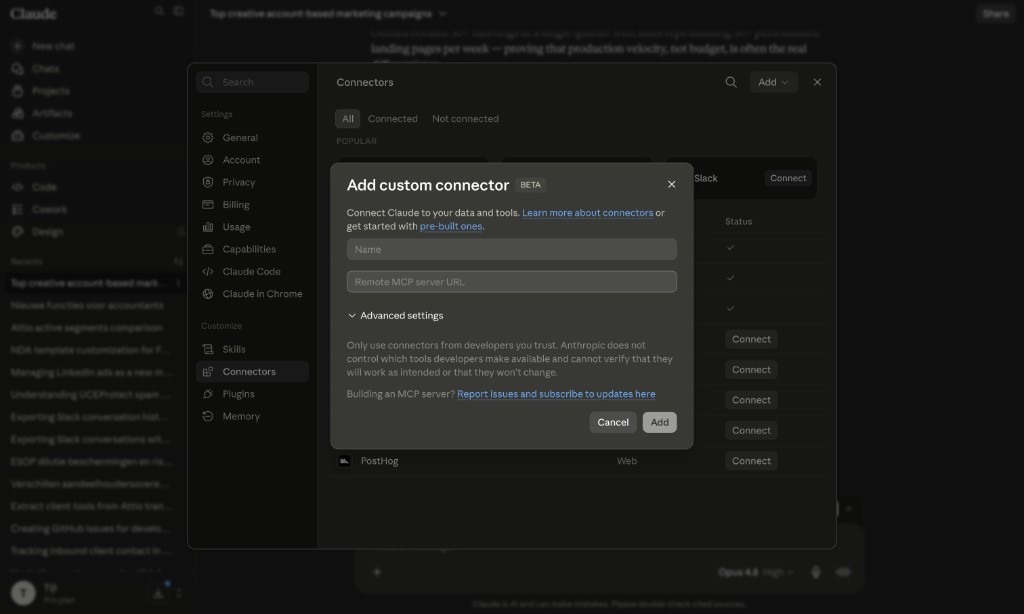Open recent chat Creating GitHub issues
1024x614 pixels.
pyautogui.click(x=89, y=528)
